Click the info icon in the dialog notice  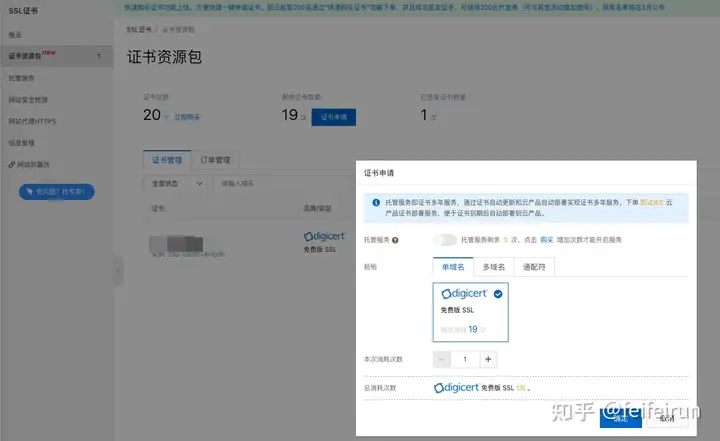tap(376, 202)
